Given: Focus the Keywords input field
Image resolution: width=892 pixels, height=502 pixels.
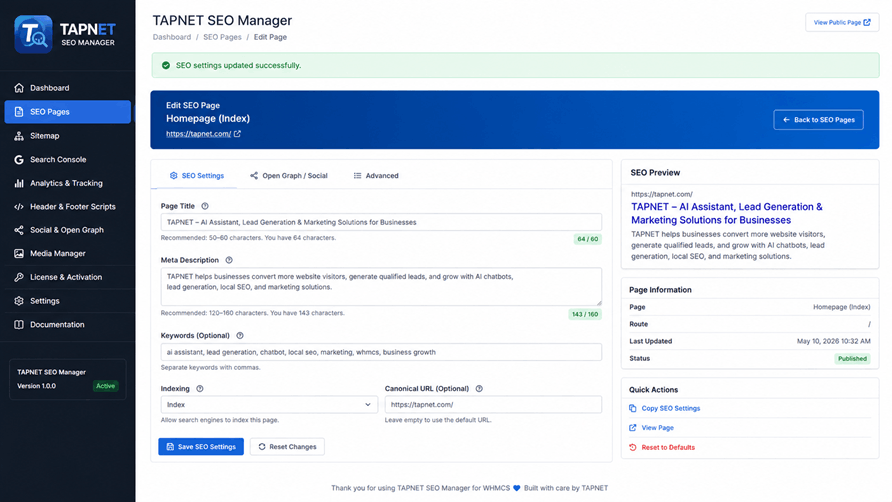Looking at the screenshot, I should click(x=381, y=352).
